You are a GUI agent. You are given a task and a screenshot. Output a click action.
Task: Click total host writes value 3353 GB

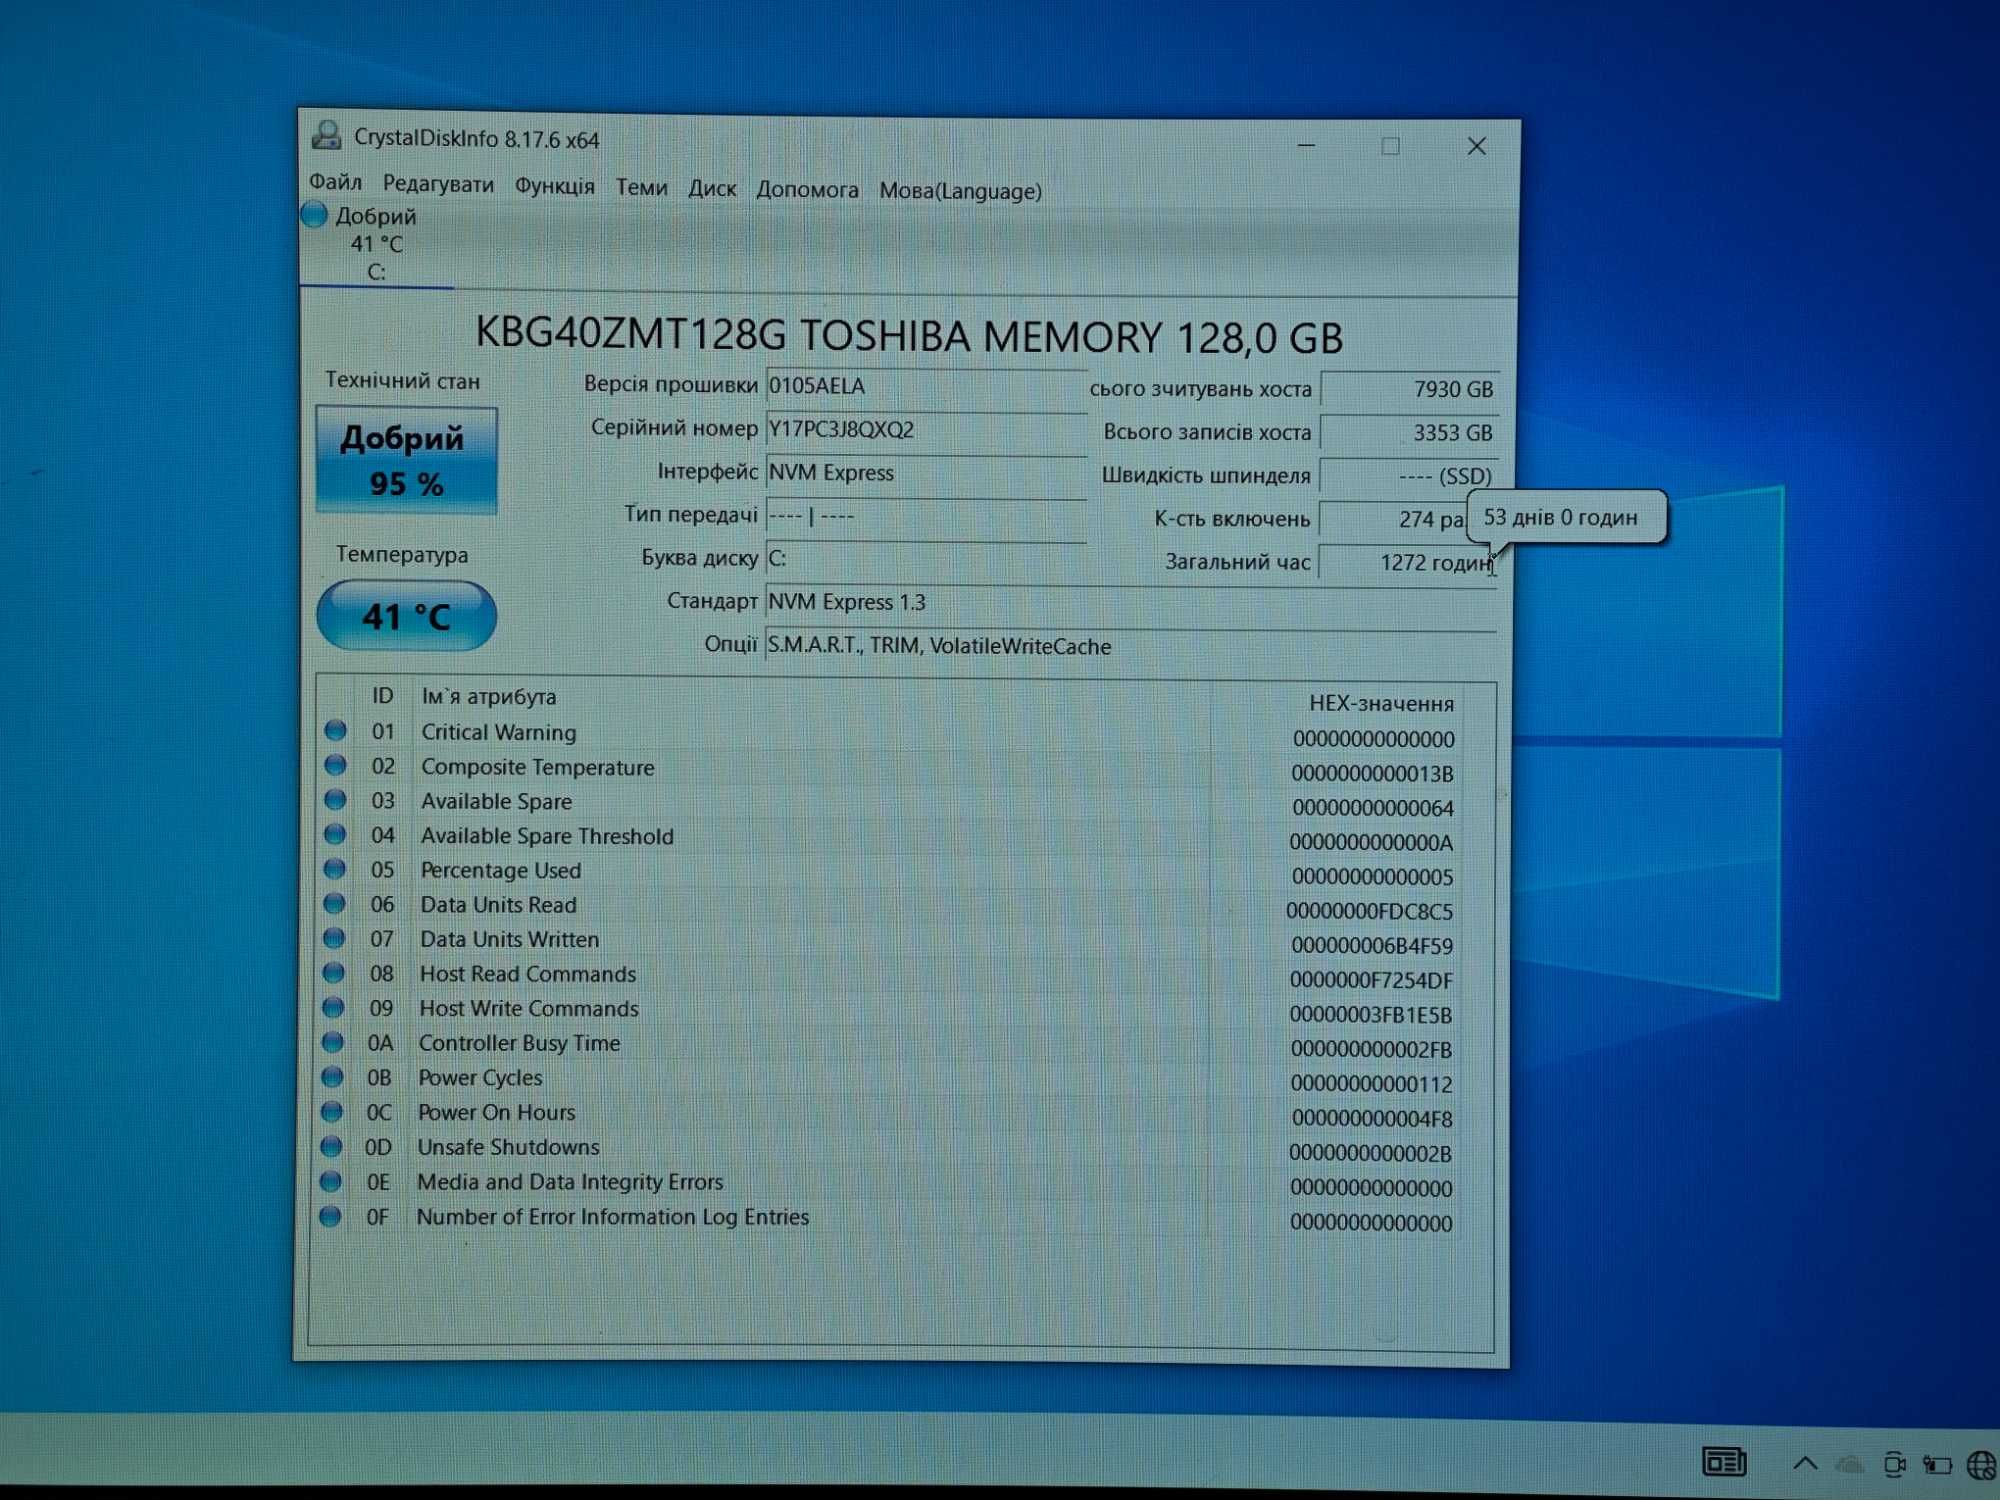coord(1409,433)
